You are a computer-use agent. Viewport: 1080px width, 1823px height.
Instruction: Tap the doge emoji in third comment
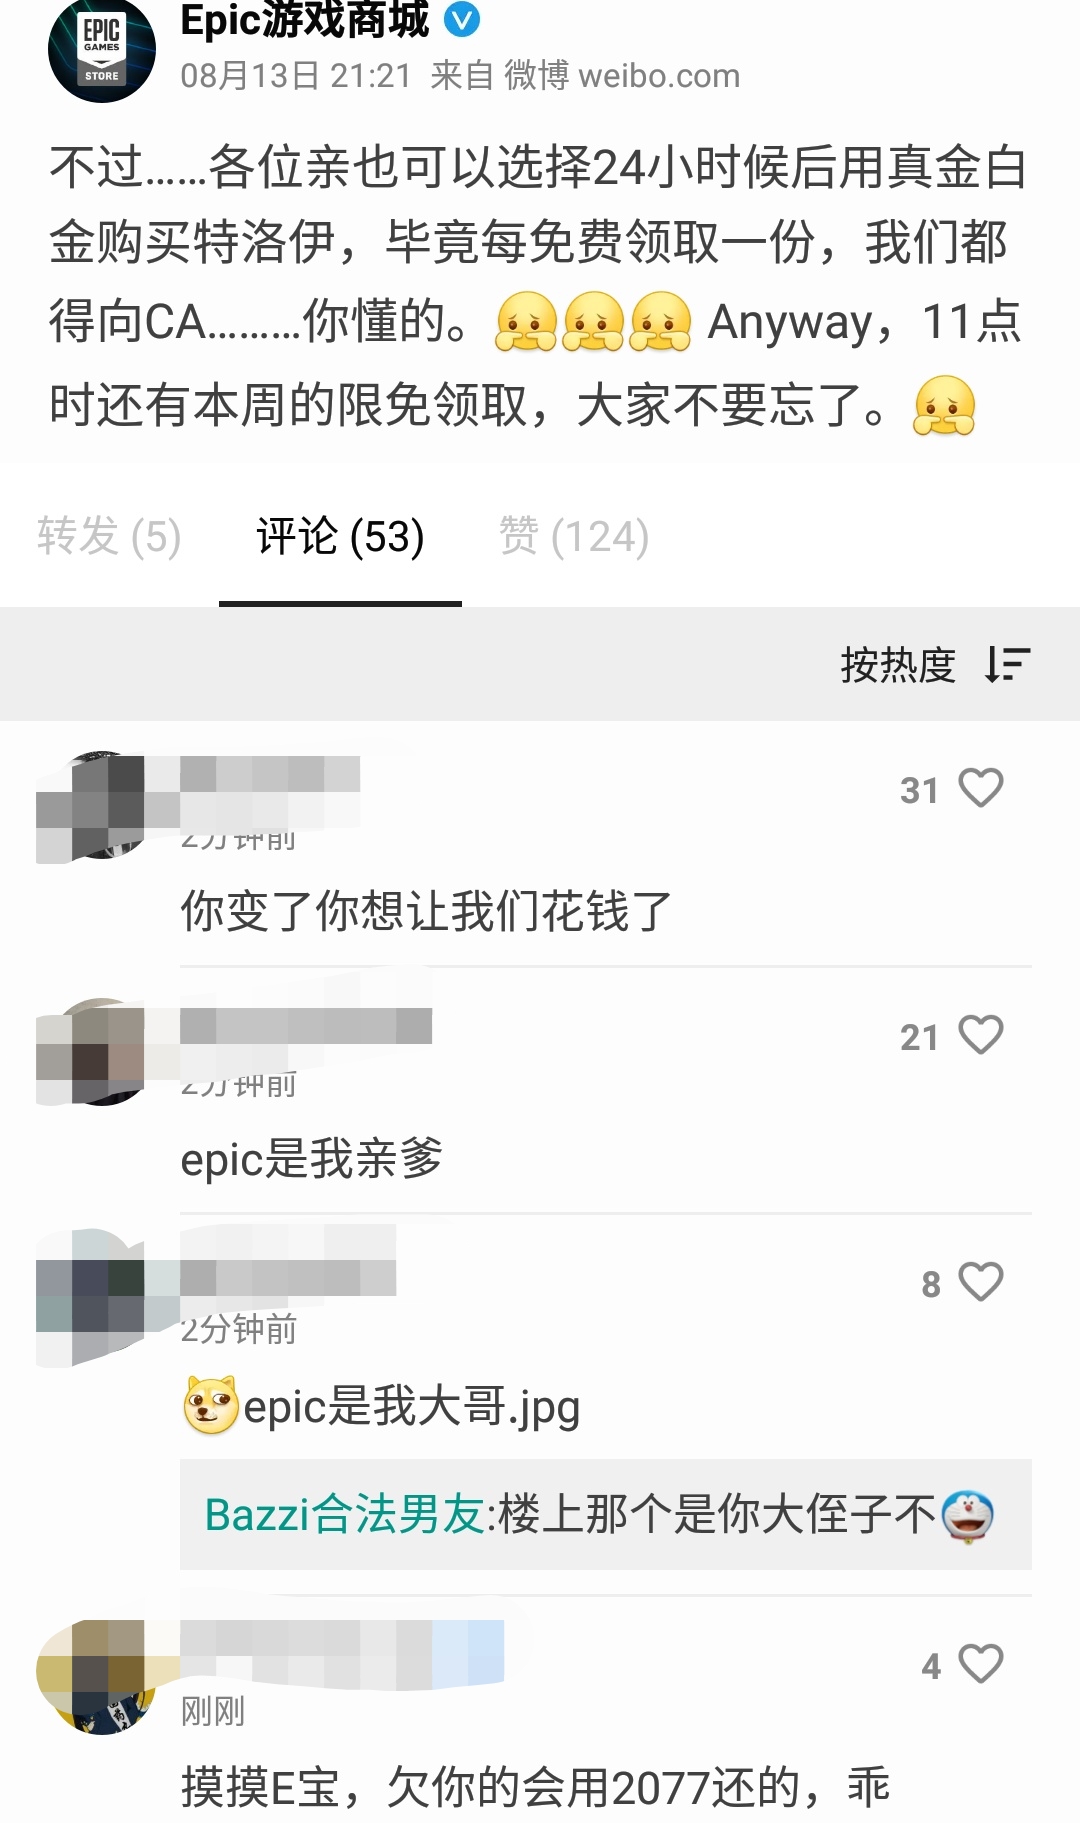[211, 1405]
